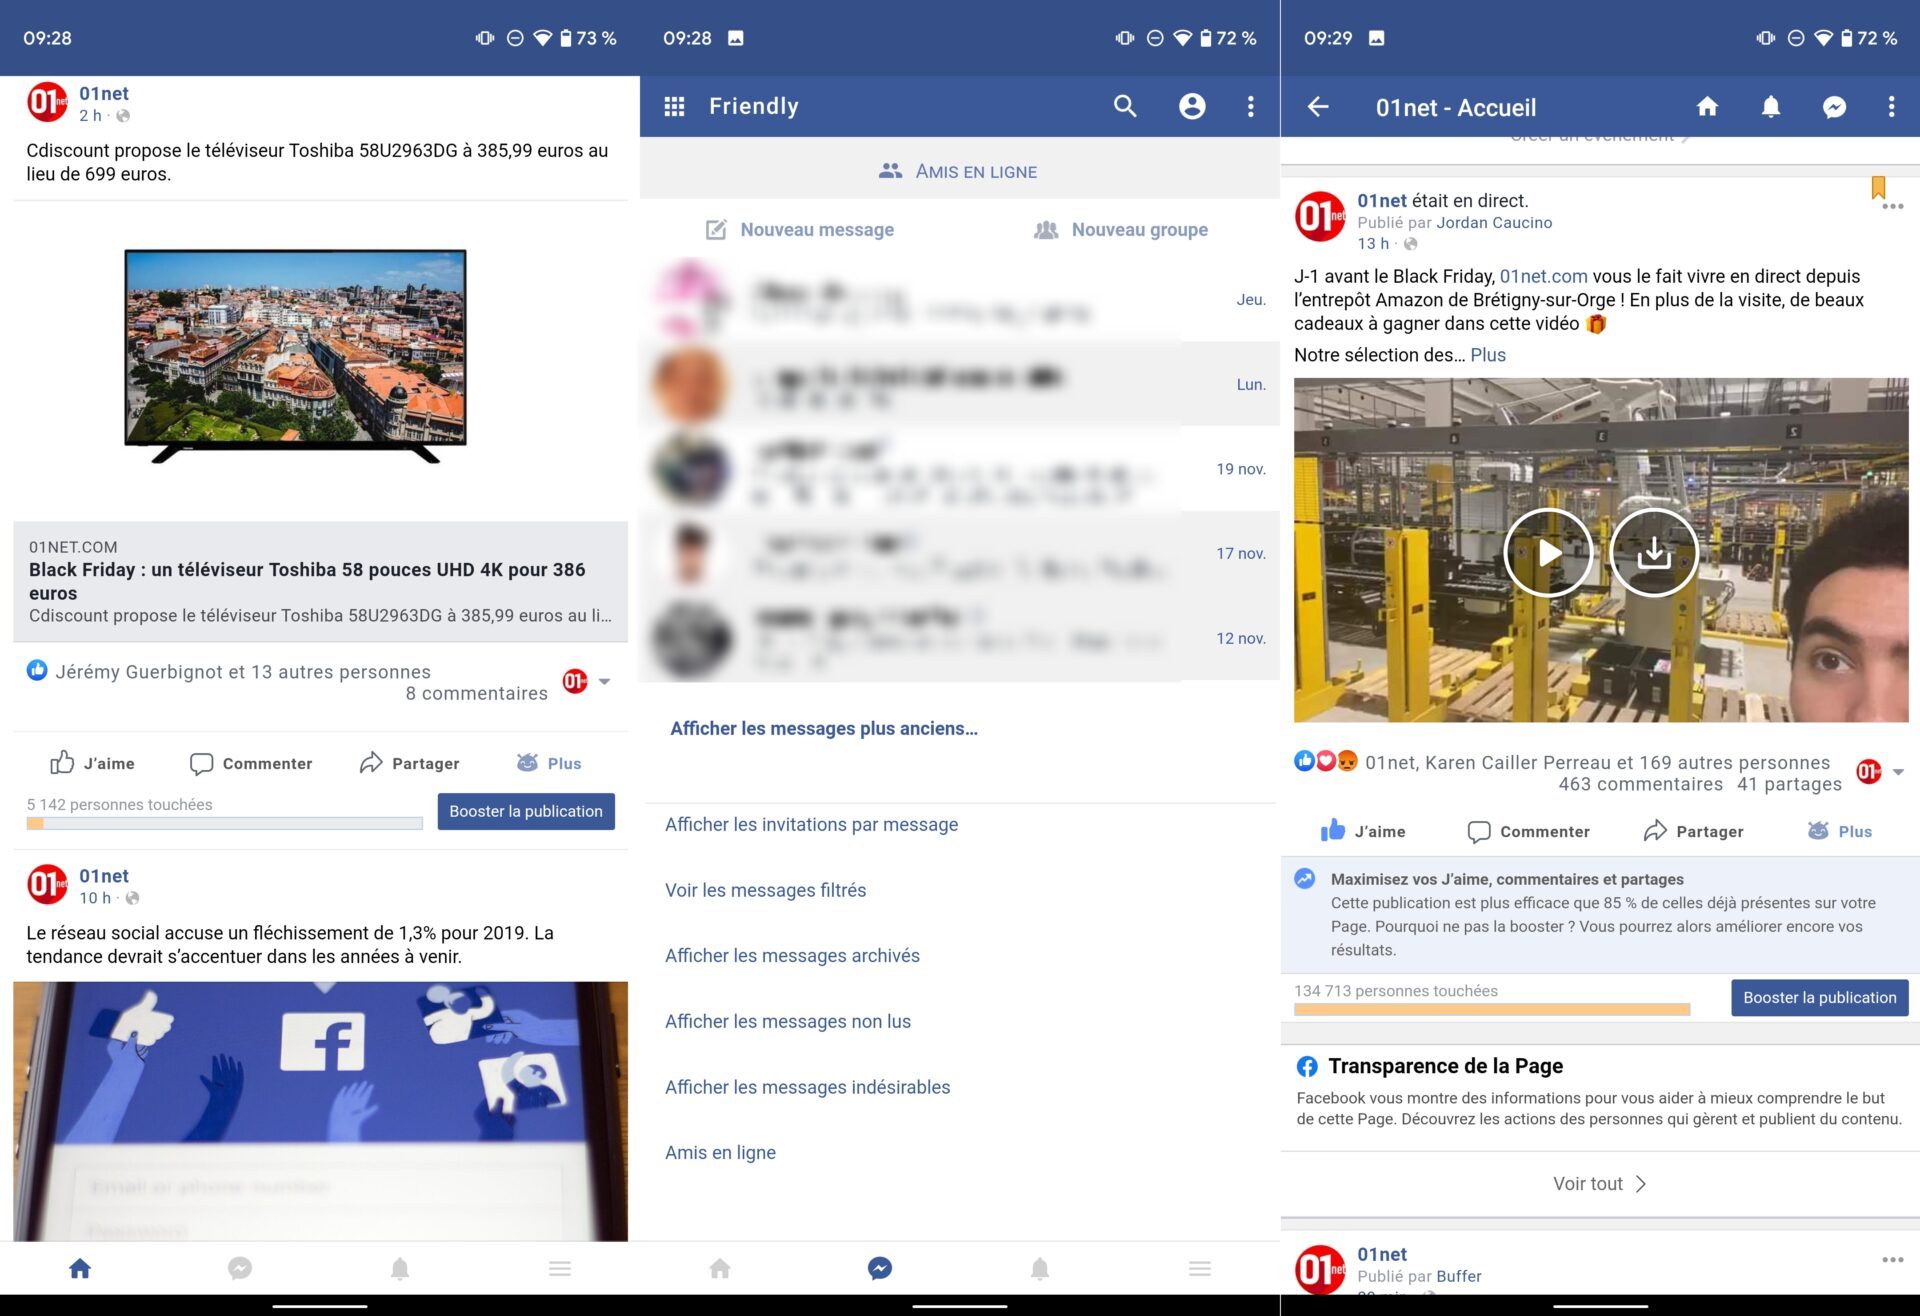View reach progress bar of 5 142 personnes
The image size is (1920, 1316).
224,823
